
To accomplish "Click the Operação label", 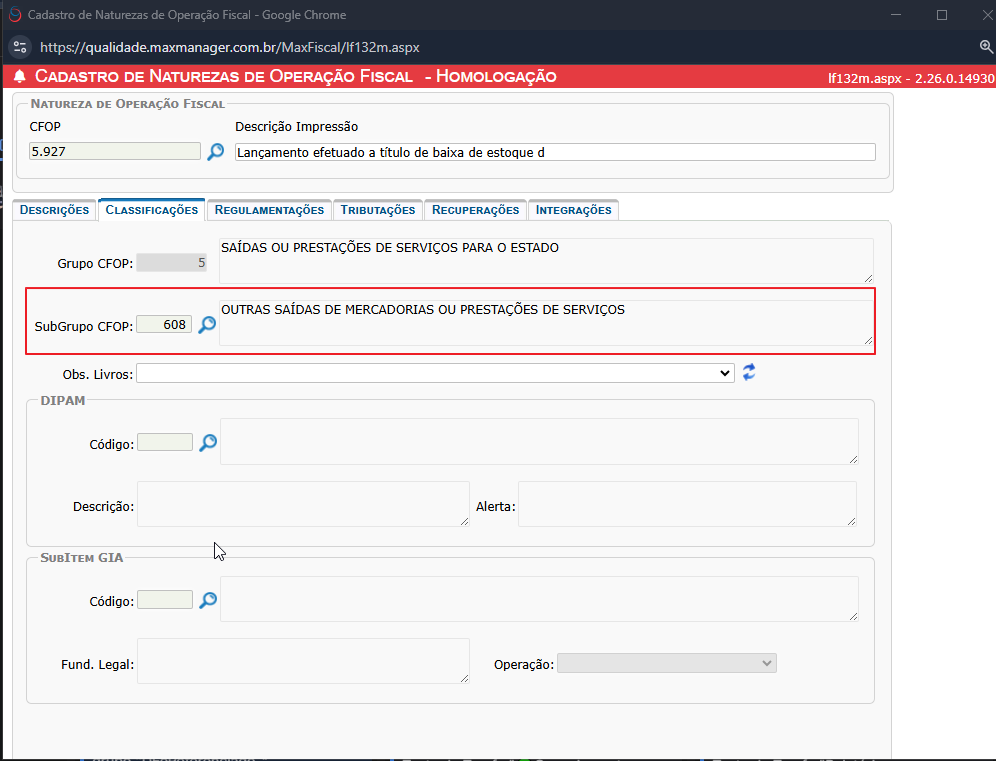I will (524, 664).
